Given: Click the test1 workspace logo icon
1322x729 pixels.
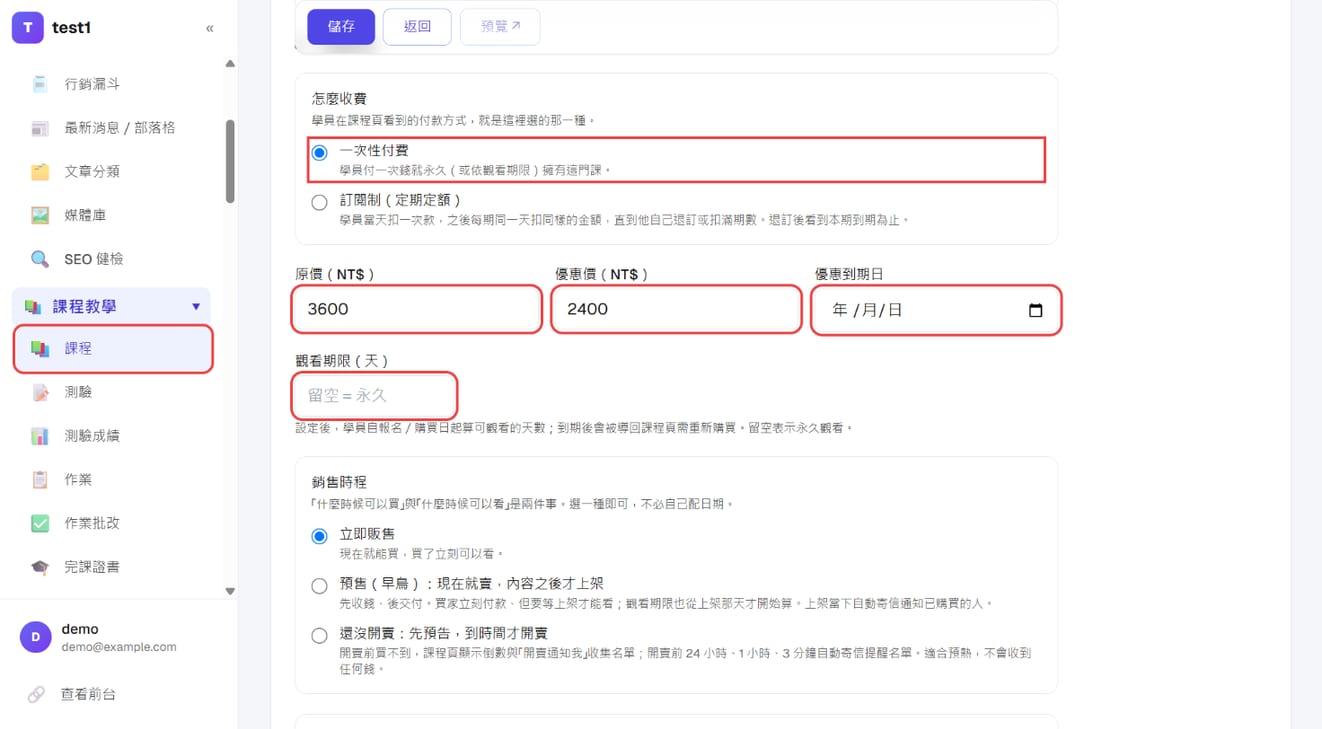Looking at the screenshot, I should coord(27,28).
